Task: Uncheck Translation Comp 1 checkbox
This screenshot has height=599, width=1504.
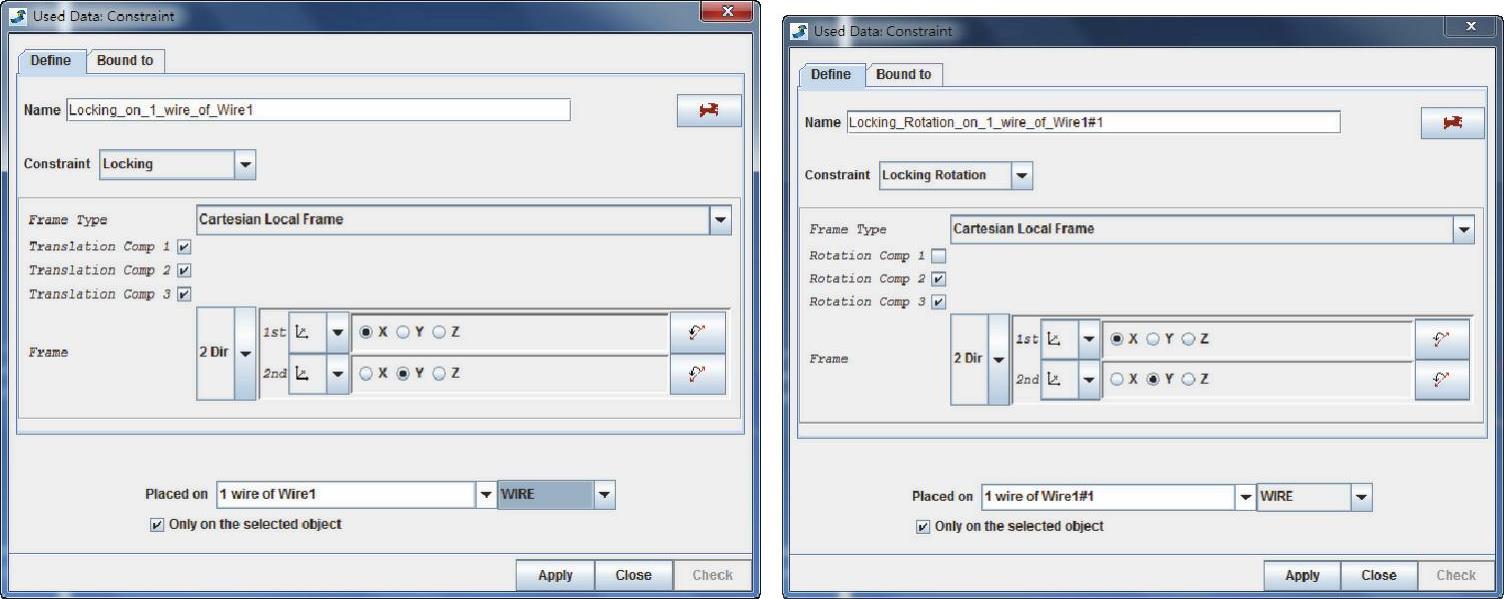Action: (184, 246)
